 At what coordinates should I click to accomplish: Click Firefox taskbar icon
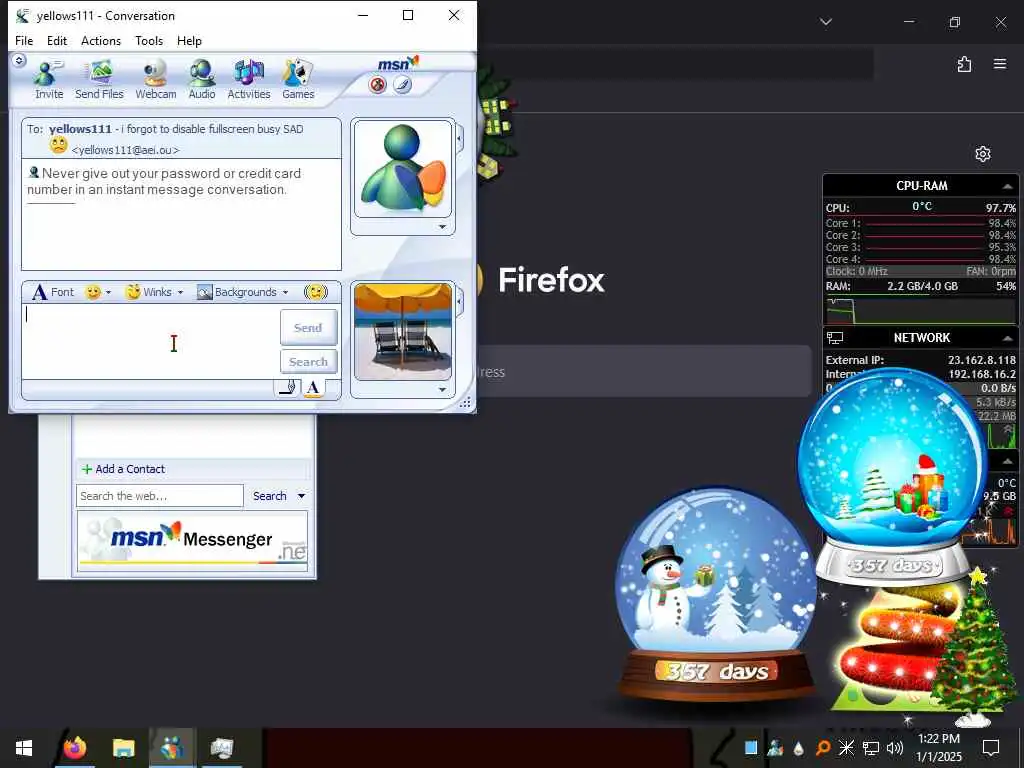point(74,748)
